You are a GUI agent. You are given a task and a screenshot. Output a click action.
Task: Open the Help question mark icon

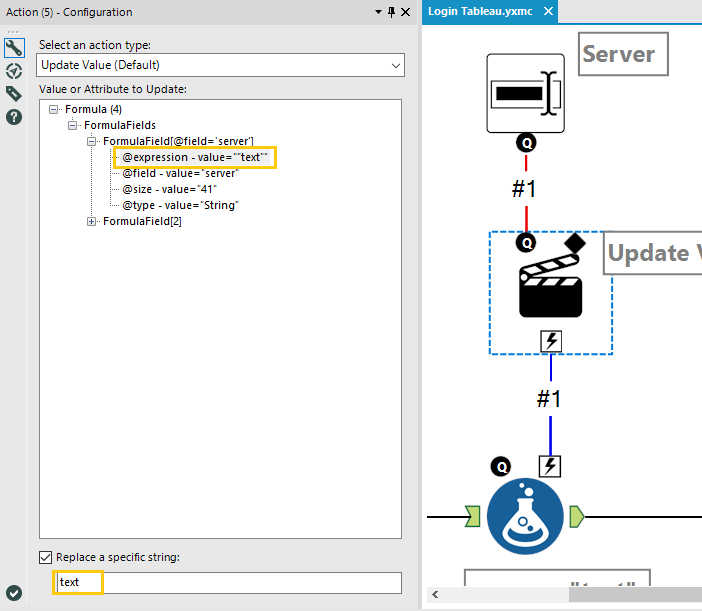[x=14, y=117]
